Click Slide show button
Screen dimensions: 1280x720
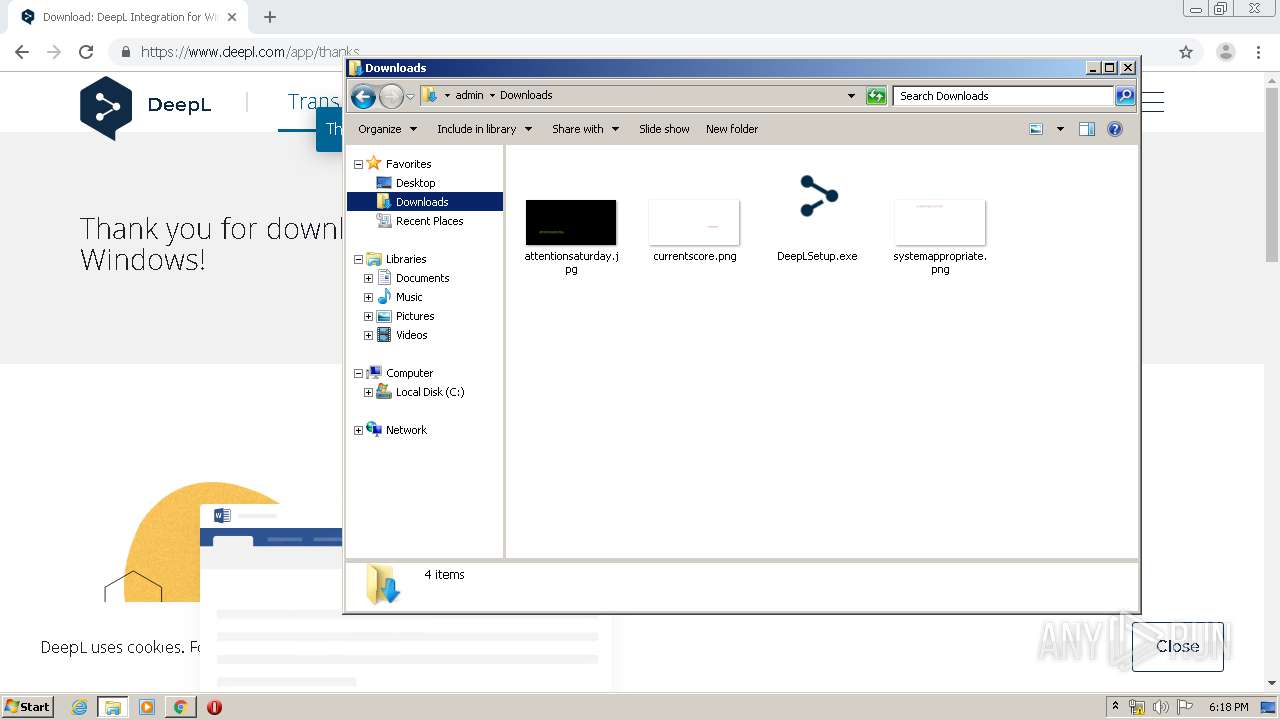tap(664, 129)
